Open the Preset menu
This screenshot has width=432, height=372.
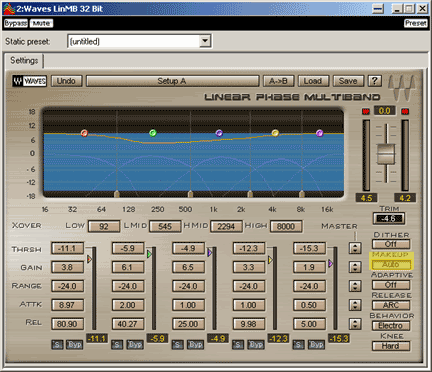(x=416, y=23)
